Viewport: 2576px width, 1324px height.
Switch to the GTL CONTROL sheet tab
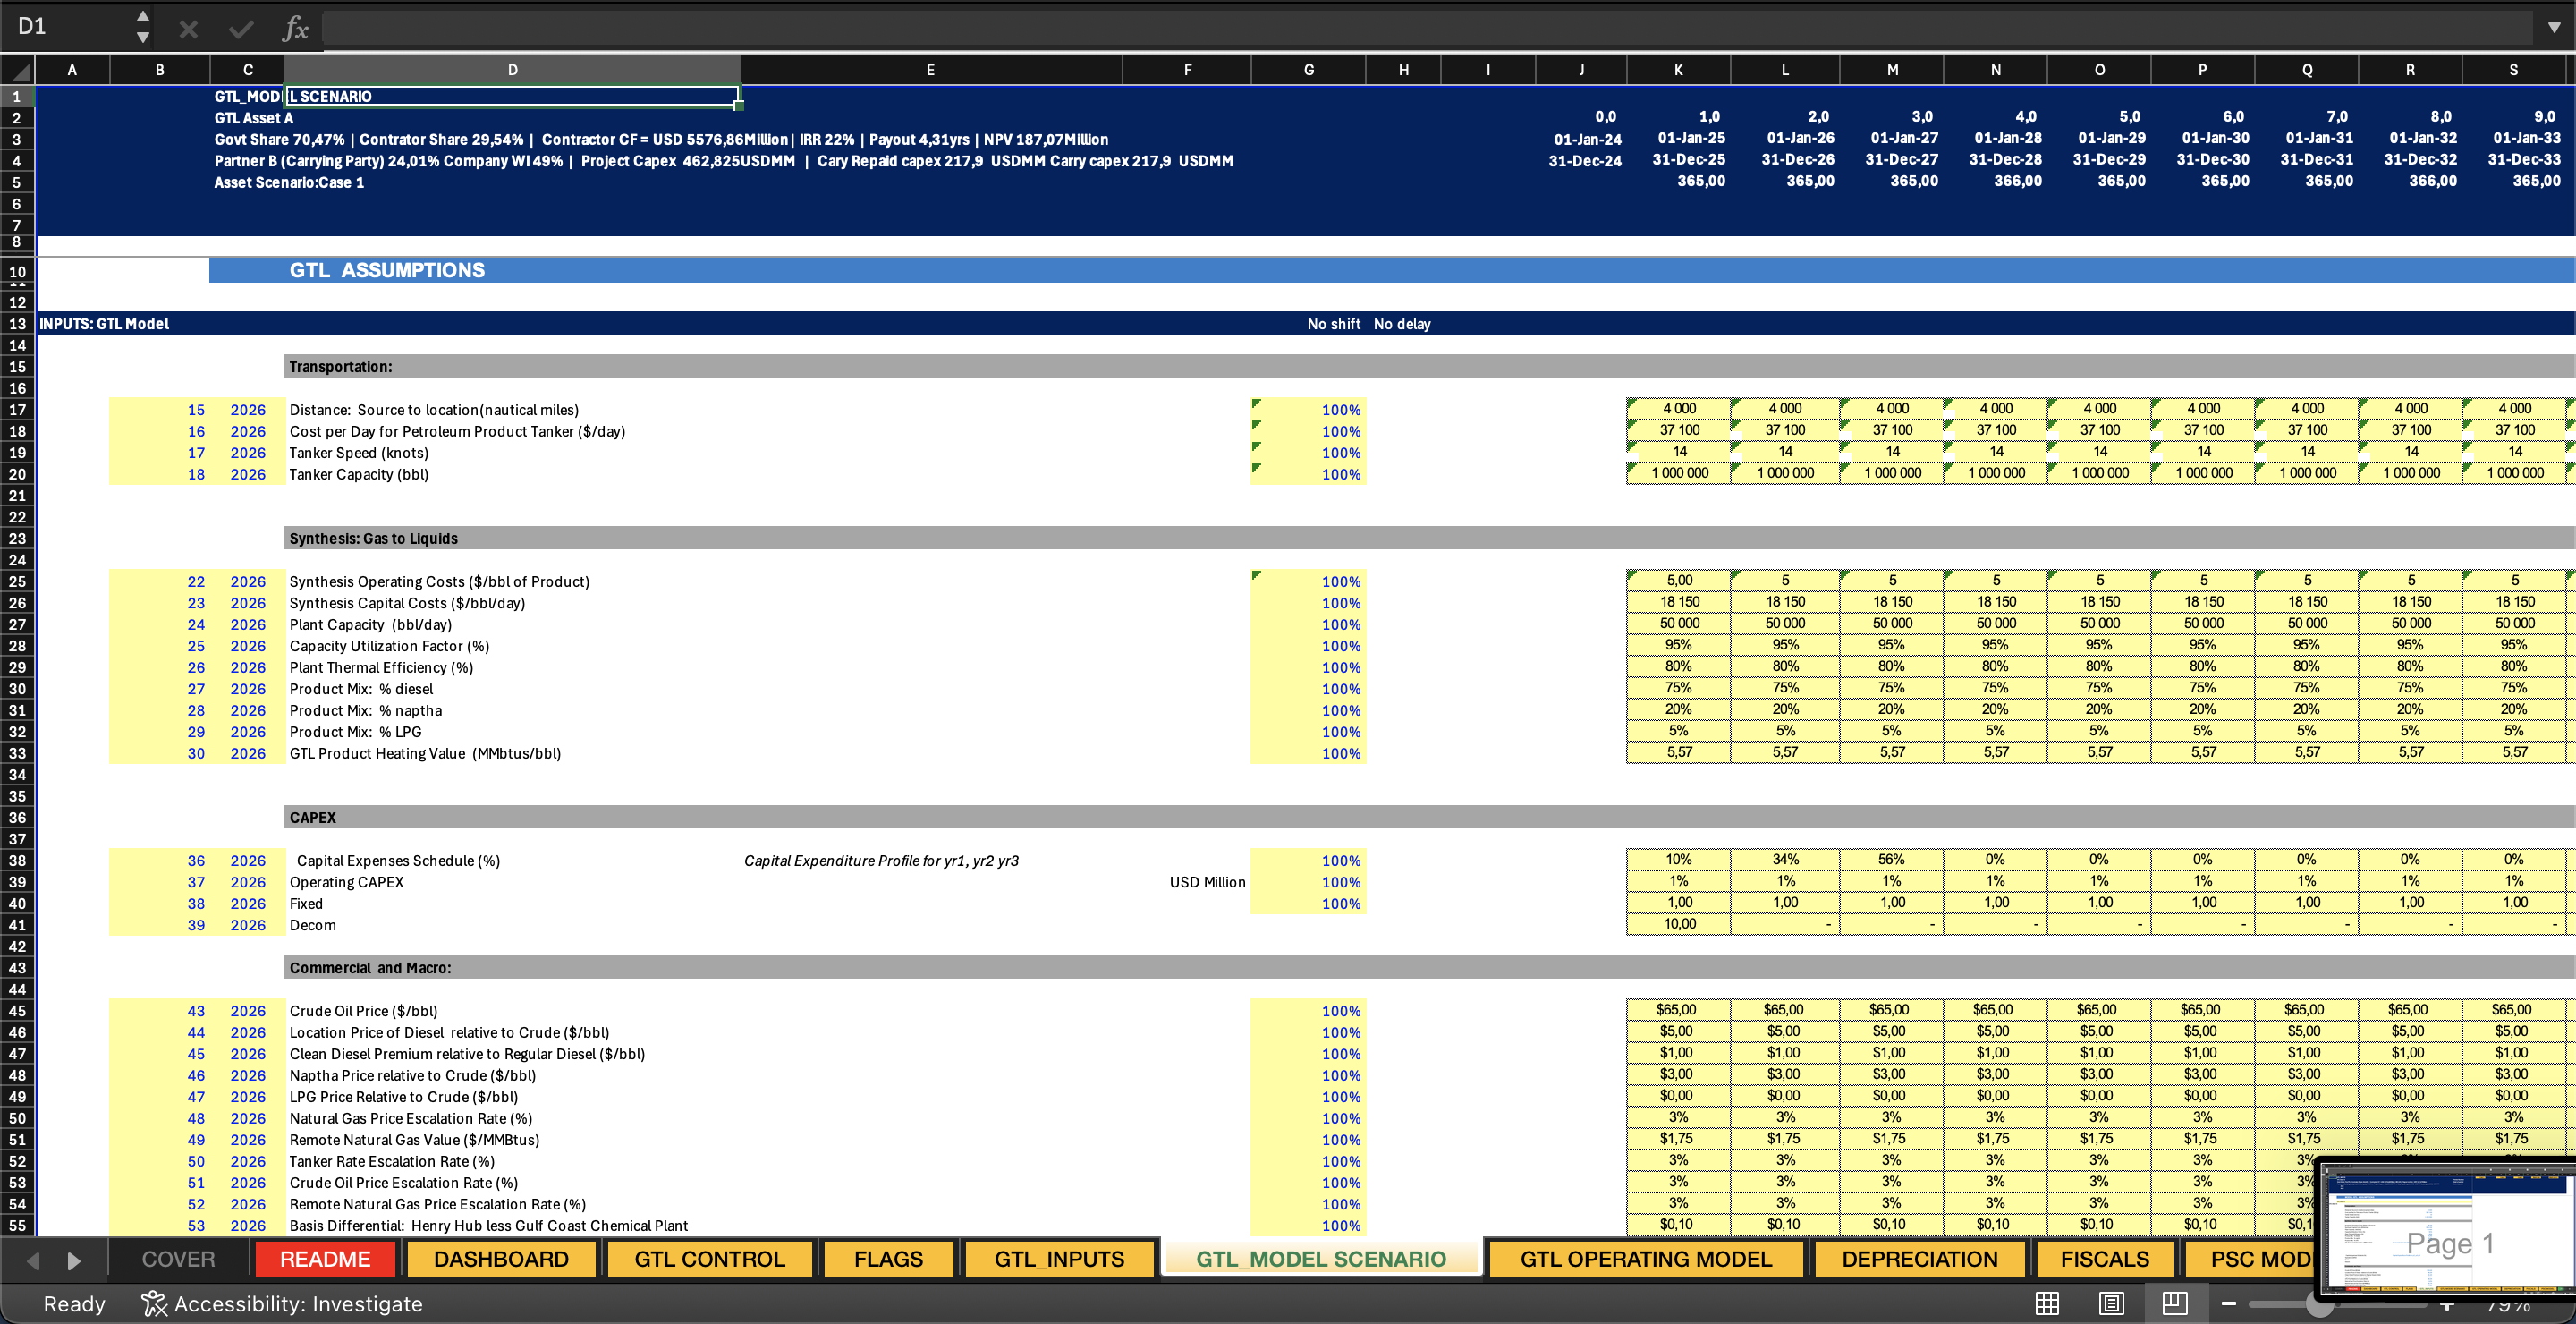pyautogui.click(x=710, y=1259)
